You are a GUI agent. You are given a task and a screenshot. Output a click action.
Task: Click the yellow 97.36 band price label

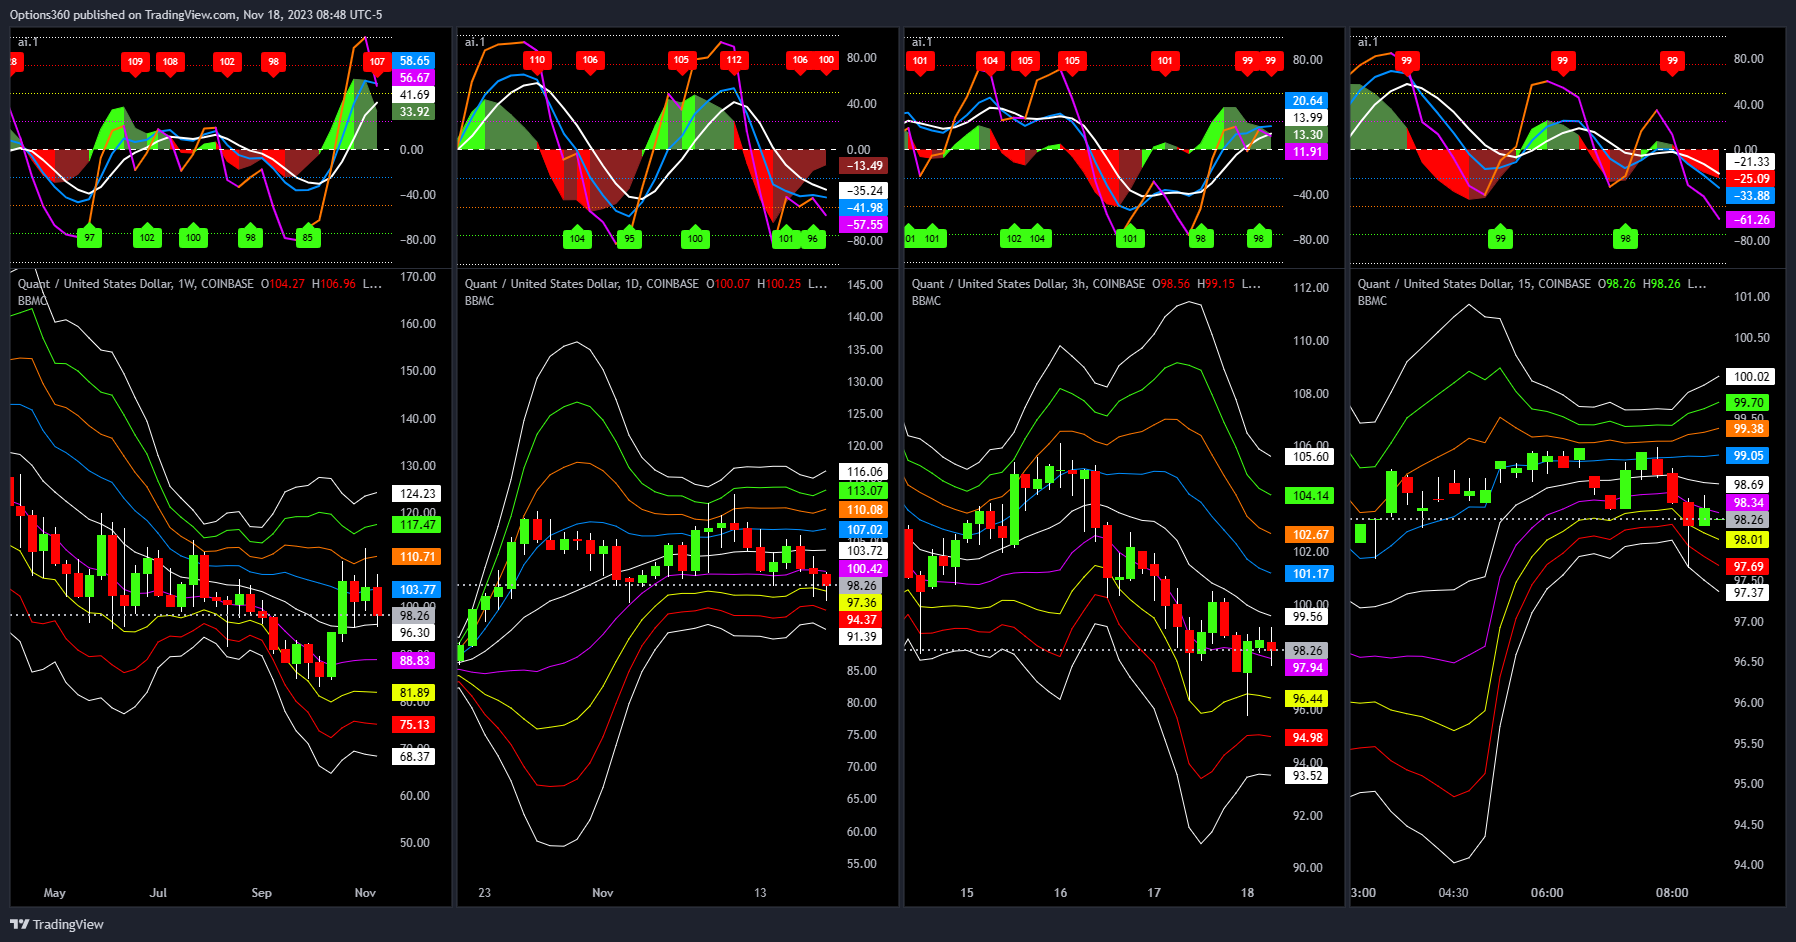(x=861, y=603)
